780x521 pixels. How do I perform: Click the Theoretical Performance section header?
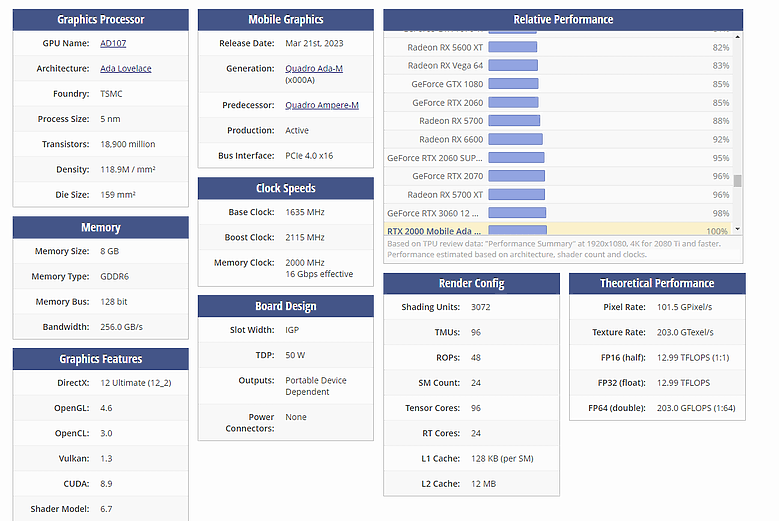coord(657,284)
